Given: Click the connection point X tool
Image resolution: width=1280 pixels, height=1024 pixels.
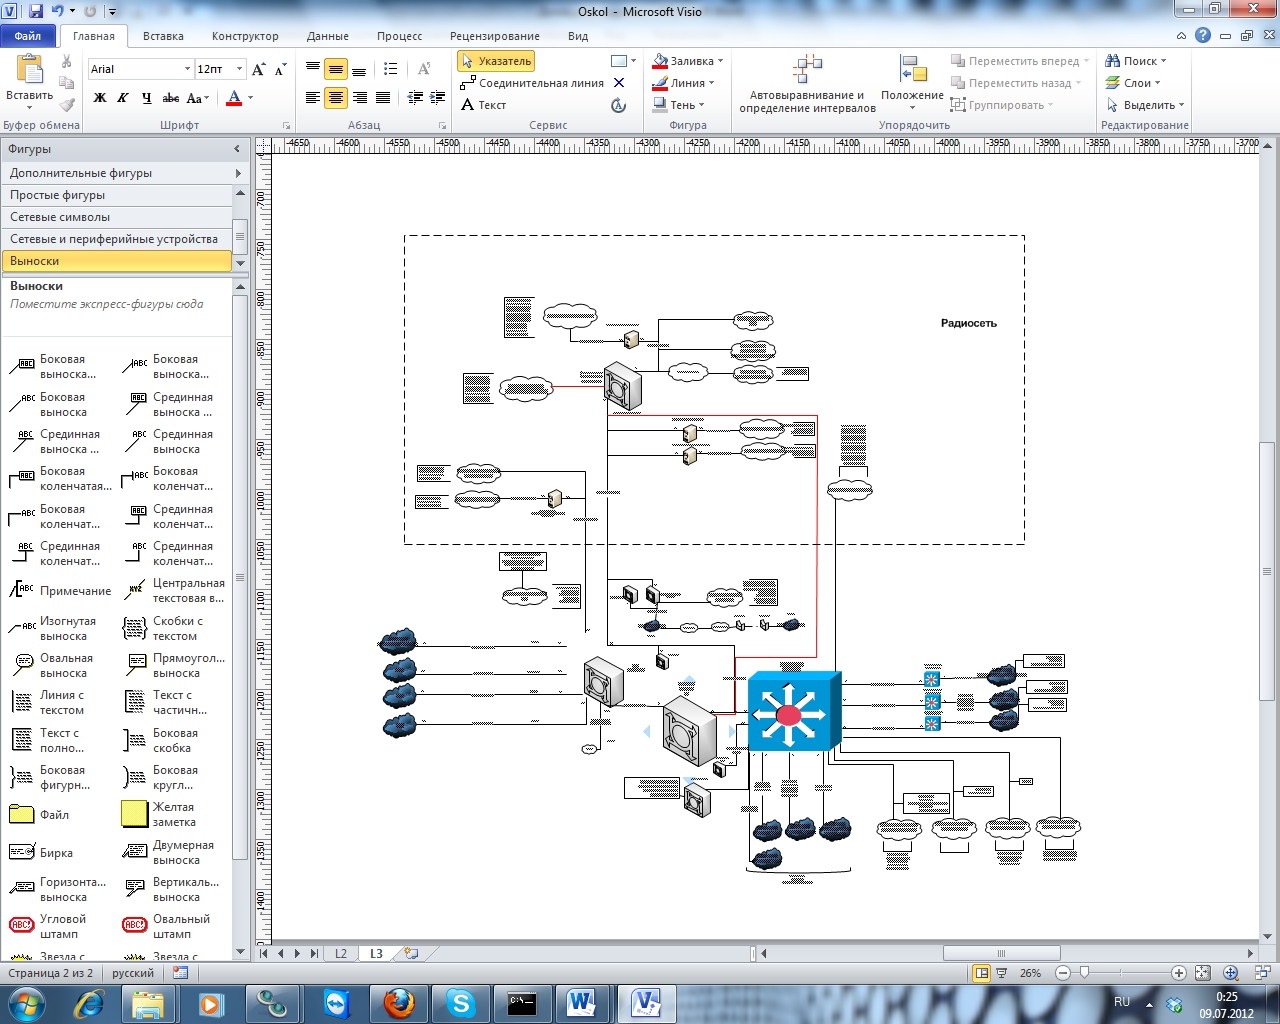Looking at the screenshot, I should pos(619,83).
